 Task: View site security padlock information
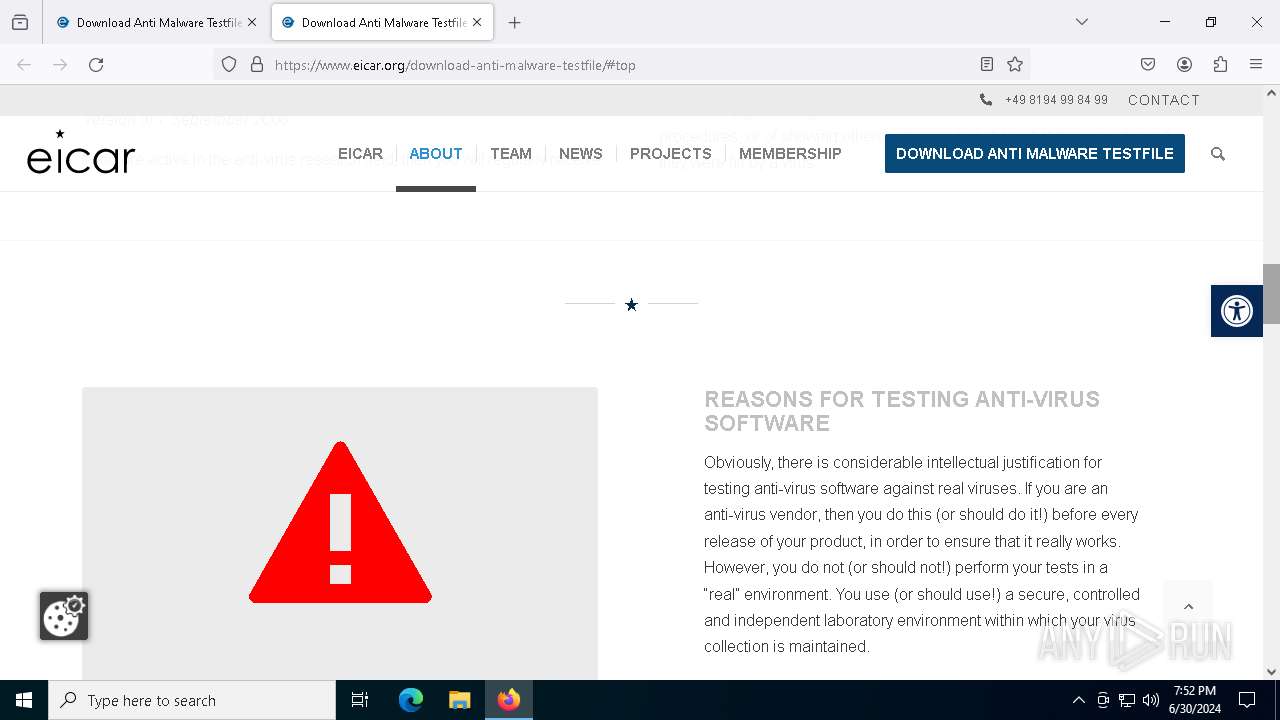257,65
